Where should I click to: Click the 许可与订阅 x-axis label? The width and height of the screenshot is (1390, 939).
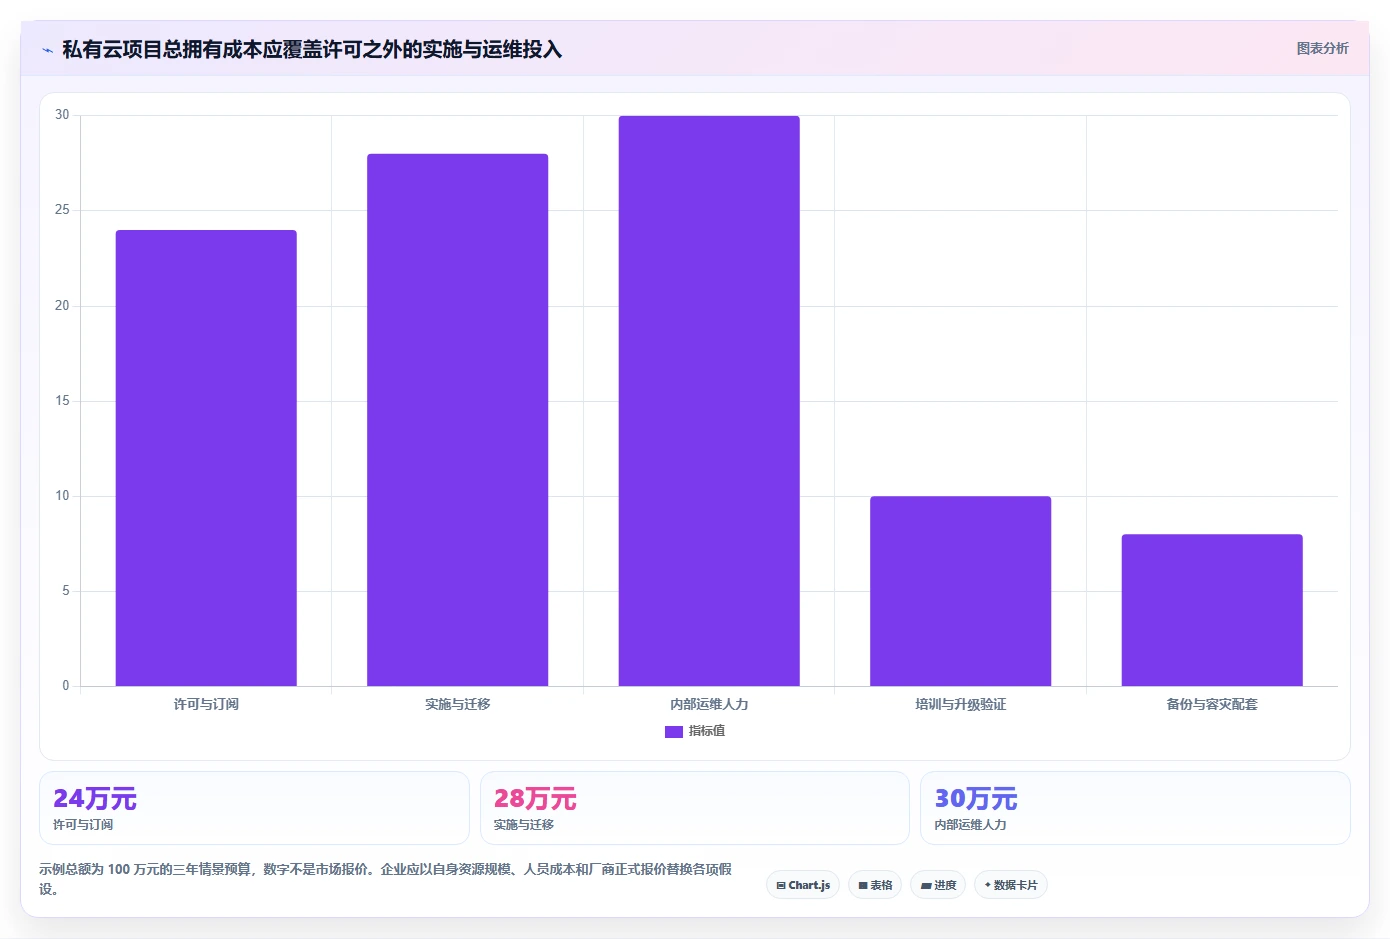click(206, 704)
